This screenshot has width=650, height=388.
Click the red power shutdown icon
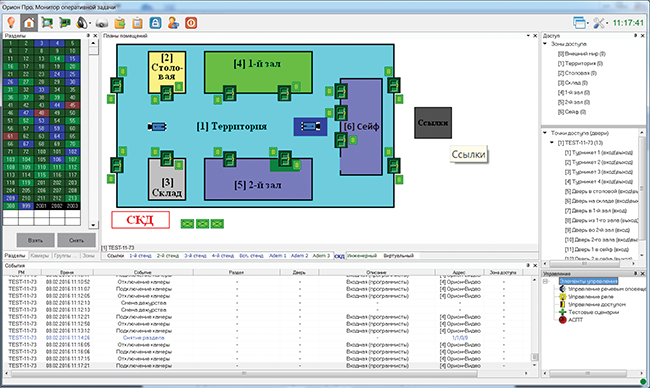pos(191,22)
